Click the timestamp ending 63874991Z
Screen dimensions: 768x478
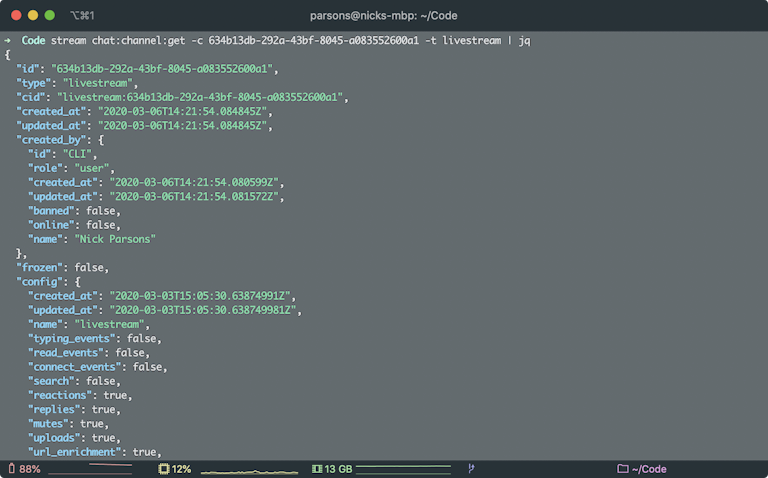[200, 296]
